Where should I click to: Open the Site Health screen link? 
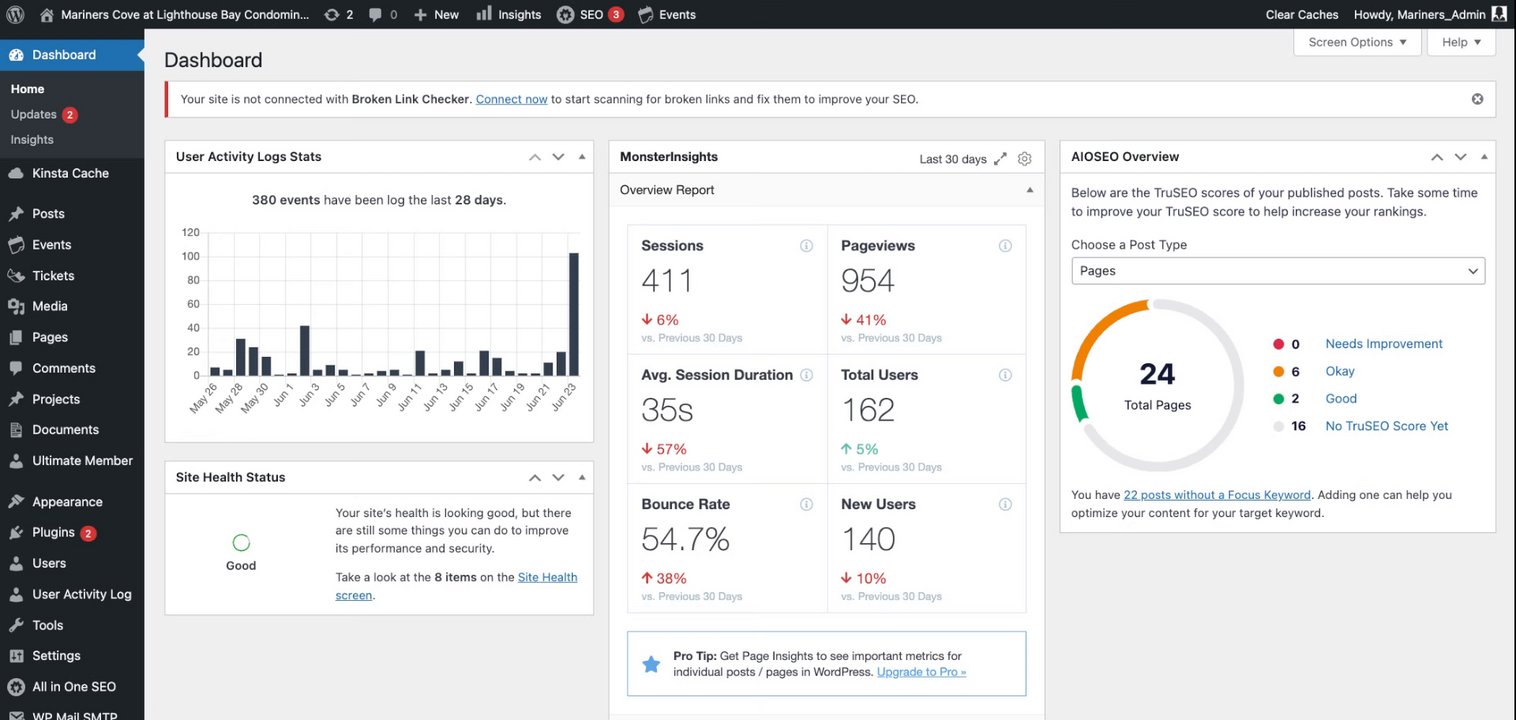pyautogui.click(x=456, y=586)
